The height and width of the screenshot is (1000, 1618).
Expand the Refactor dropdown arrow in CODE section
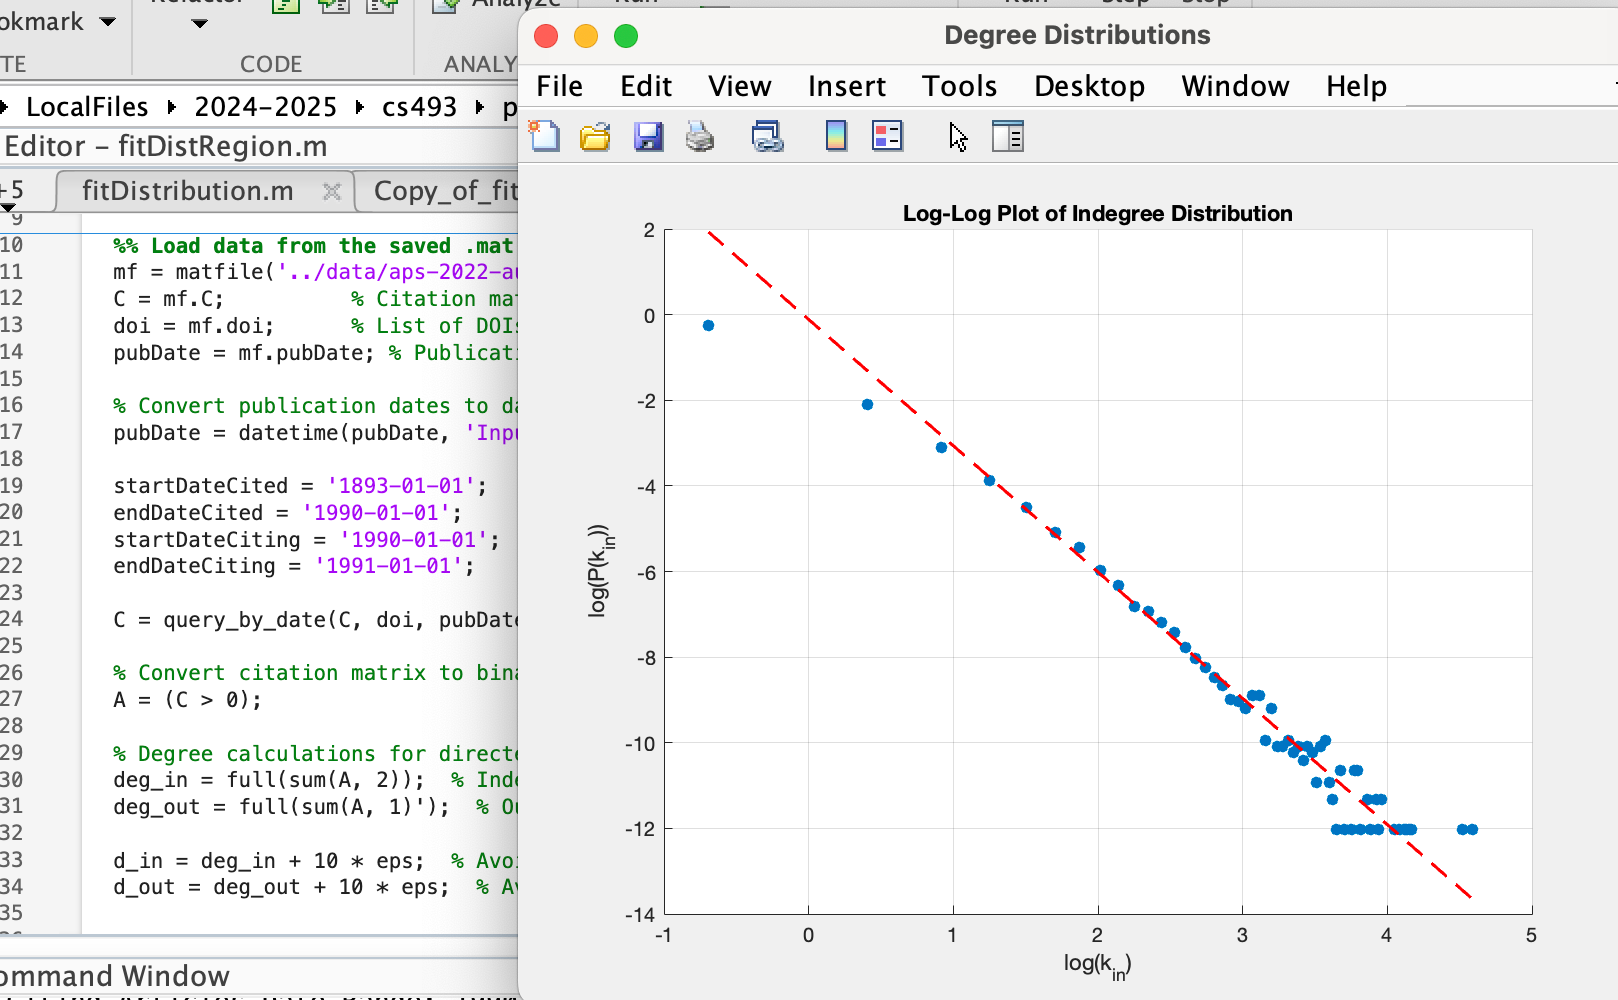coord(200,23)
